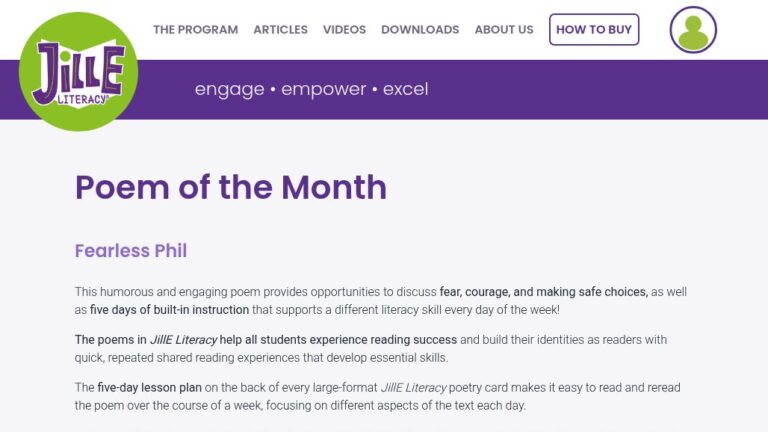768x432 pixels.
Task: Go to the ARTICLES section
Action: (x=281, y=29)
